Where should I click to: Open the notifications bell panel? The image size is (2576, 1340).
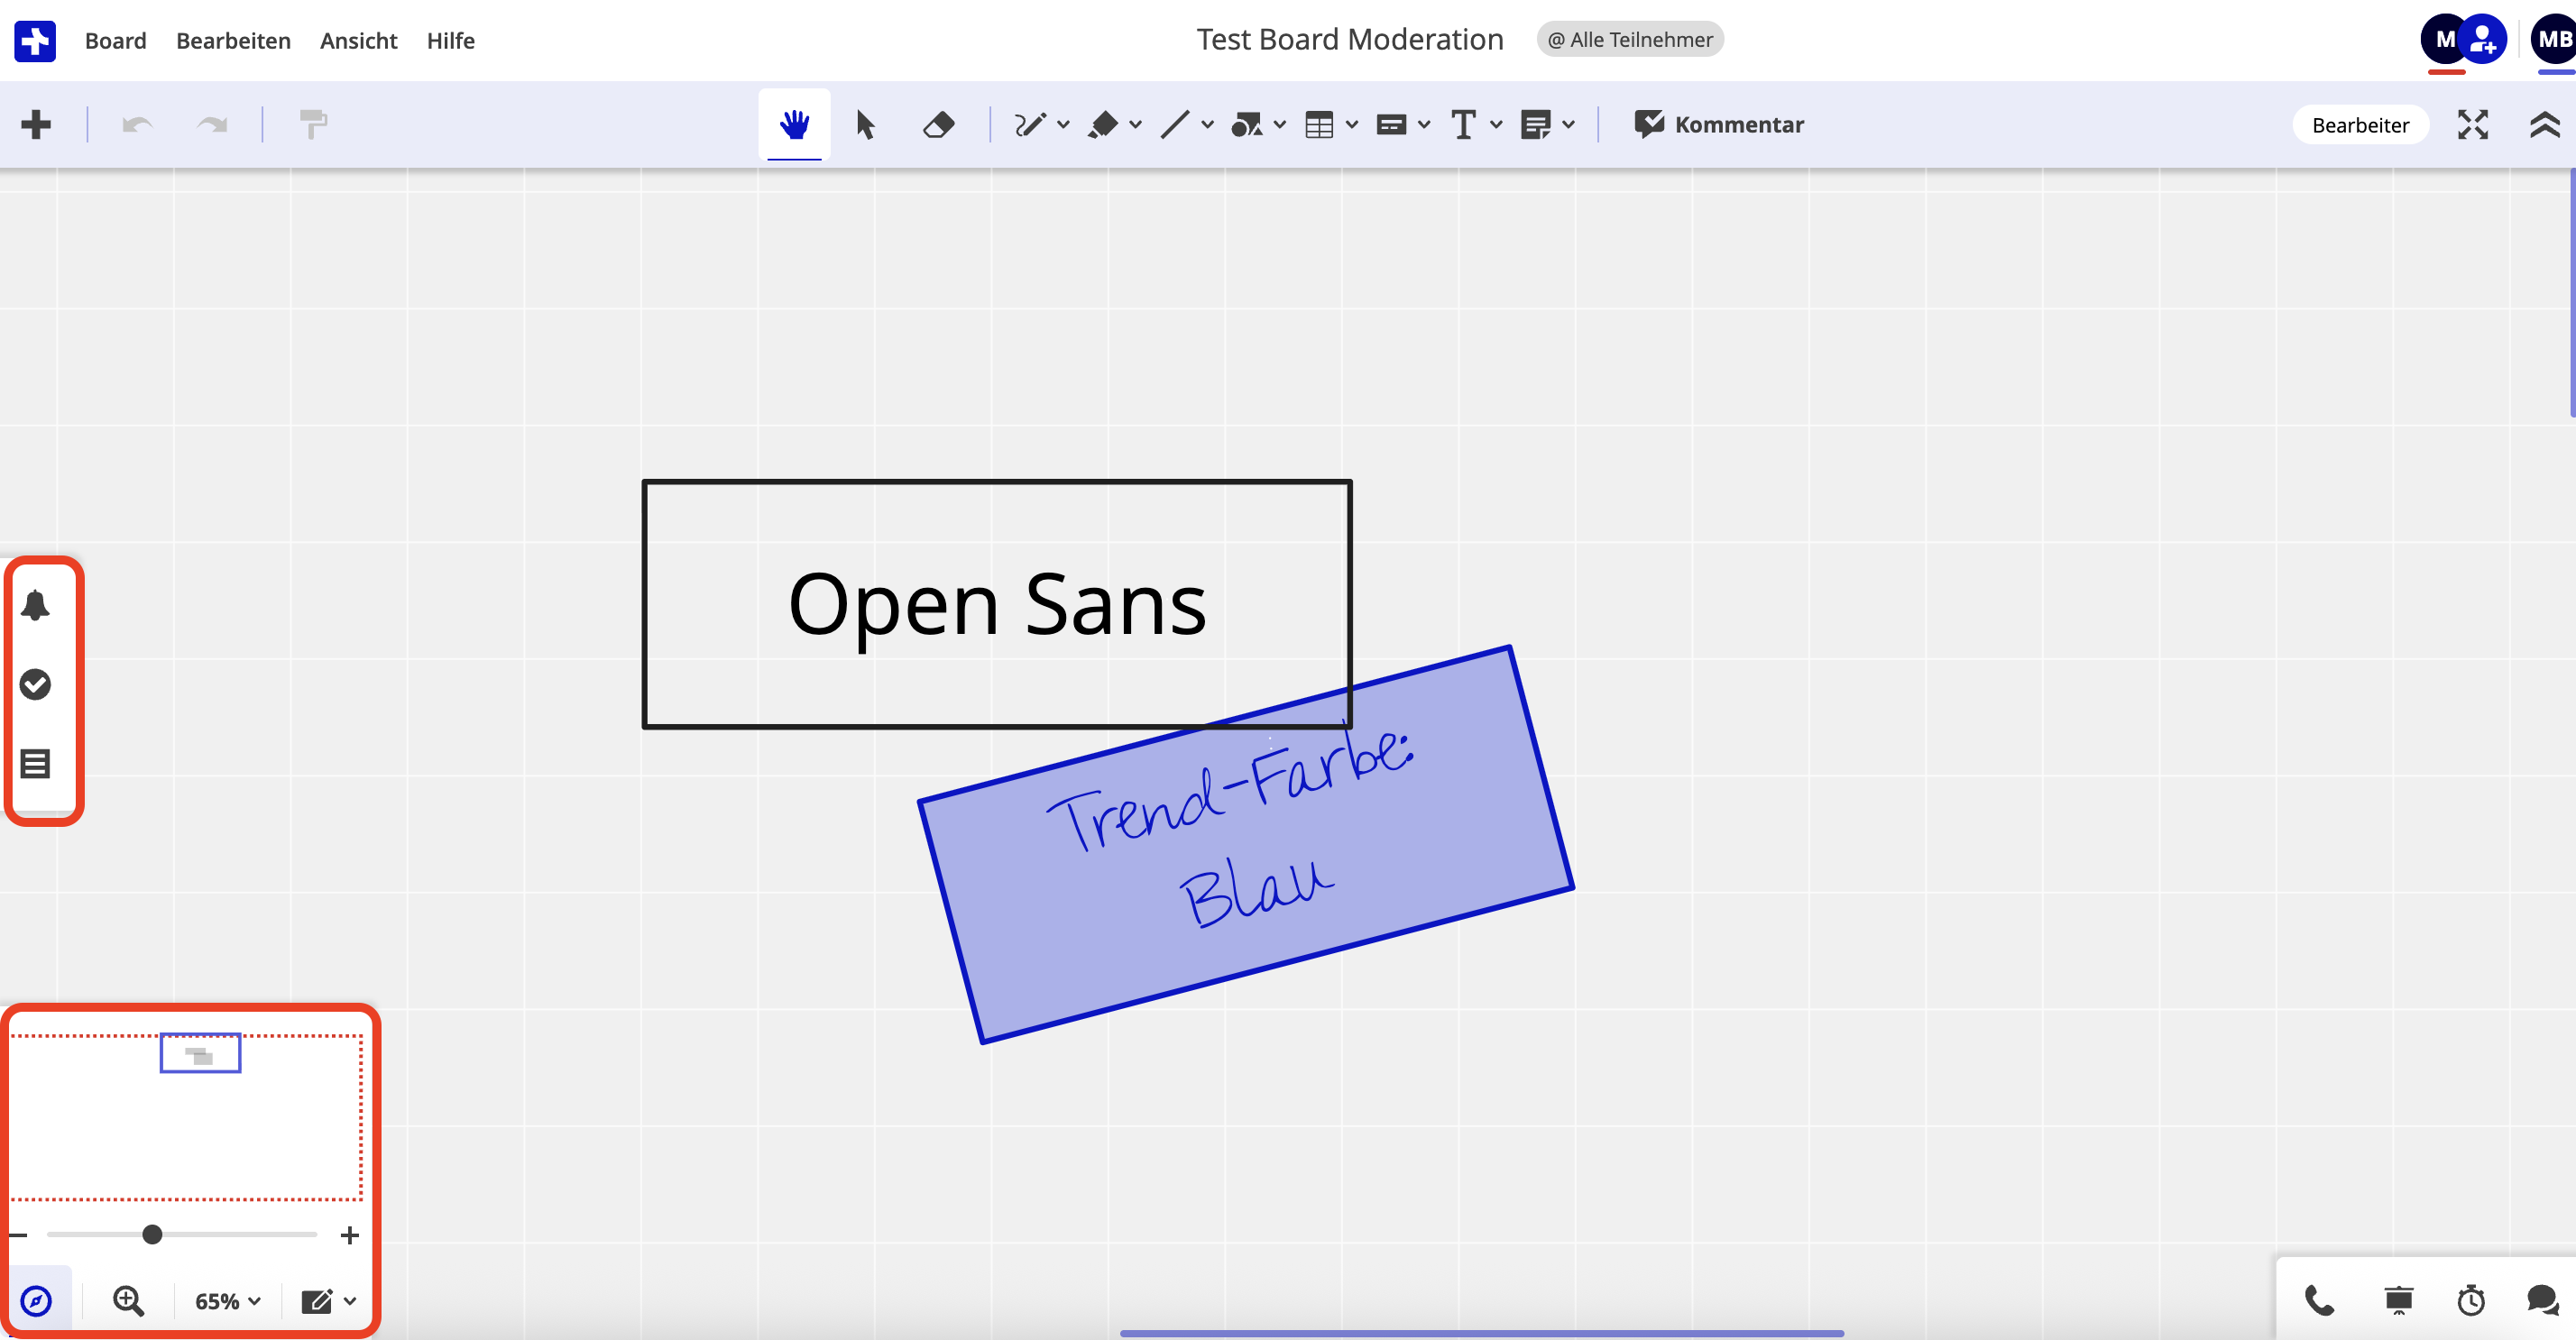point(35,605)
